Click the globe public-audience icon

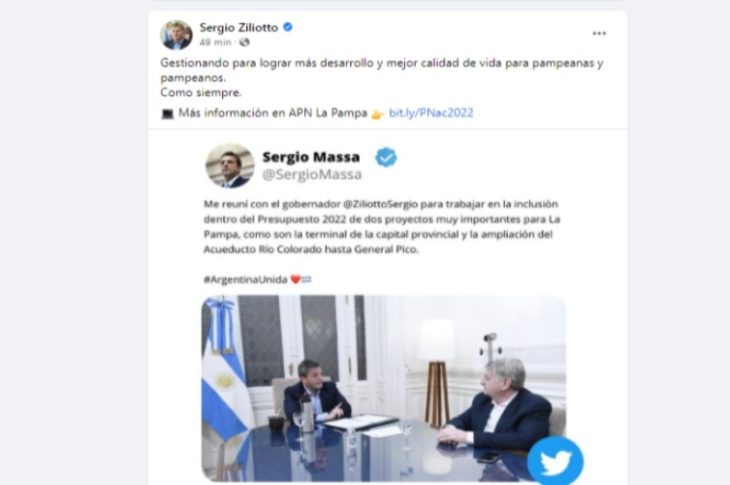click(x=244, y=42)
